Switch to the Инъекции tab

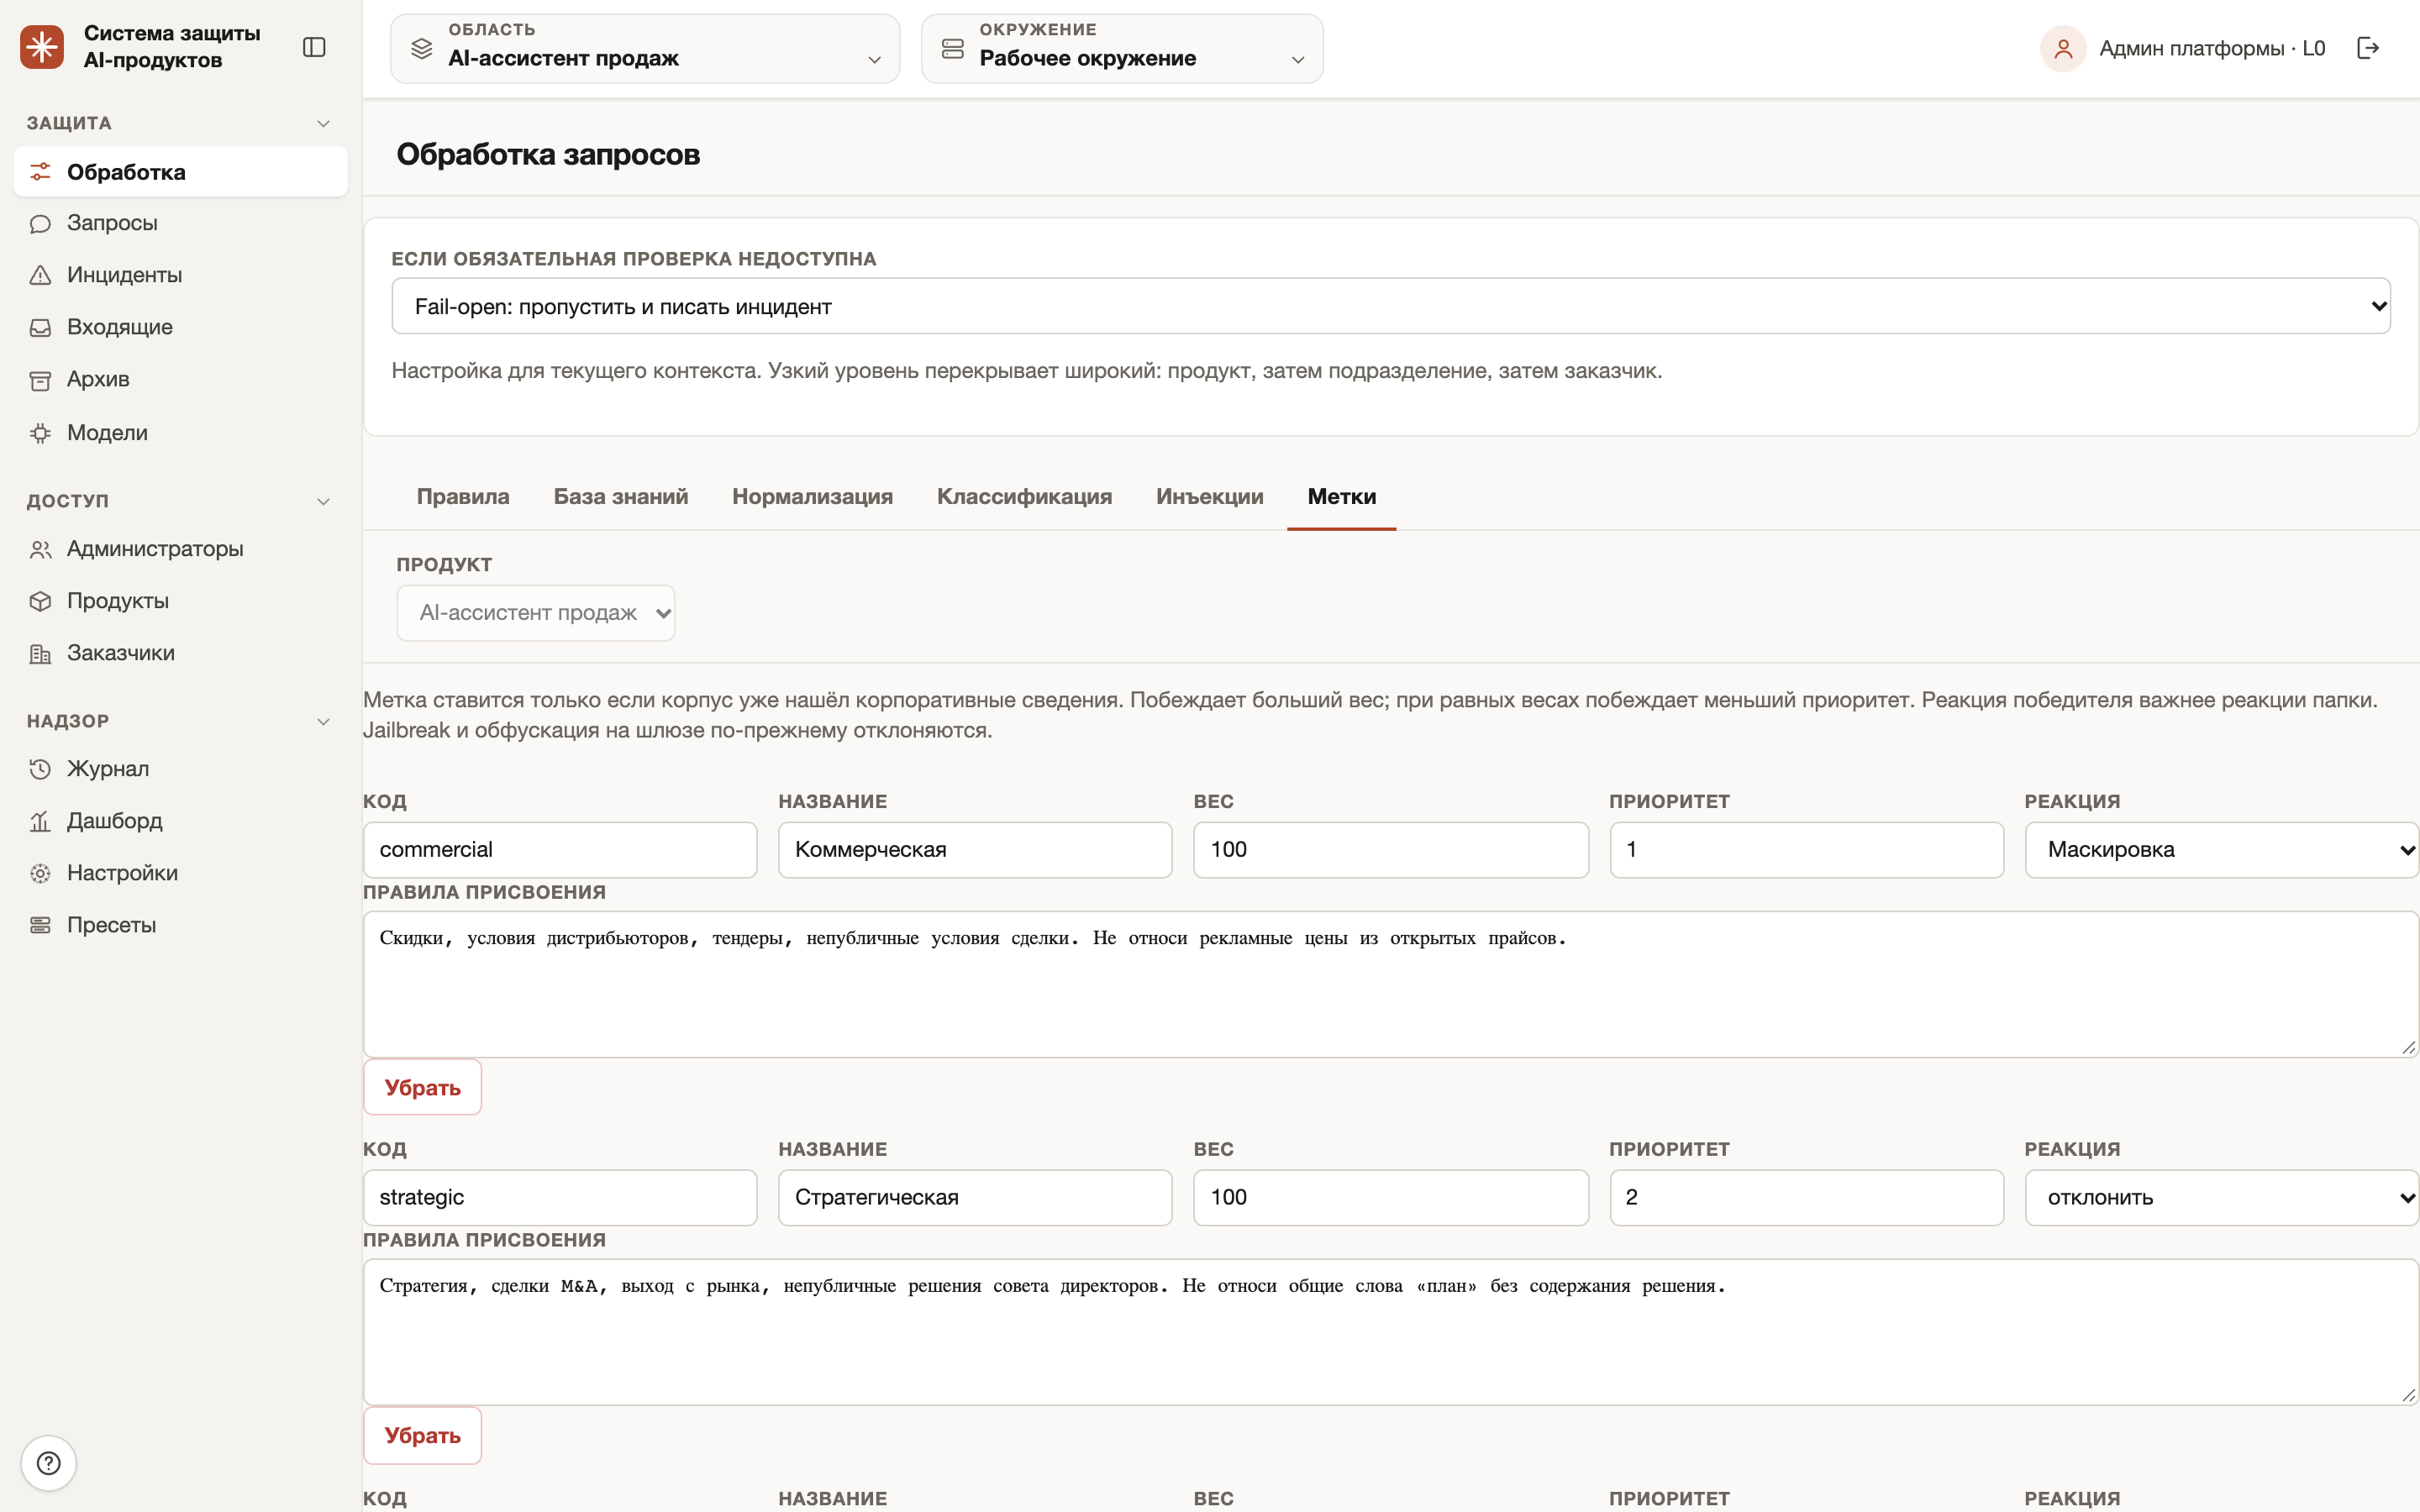coord(1209,496)
